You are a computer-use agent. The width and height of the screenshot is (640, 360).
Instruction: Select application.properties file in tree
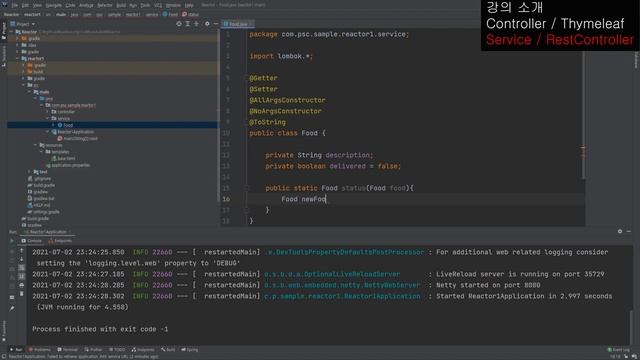pos(68,165)
